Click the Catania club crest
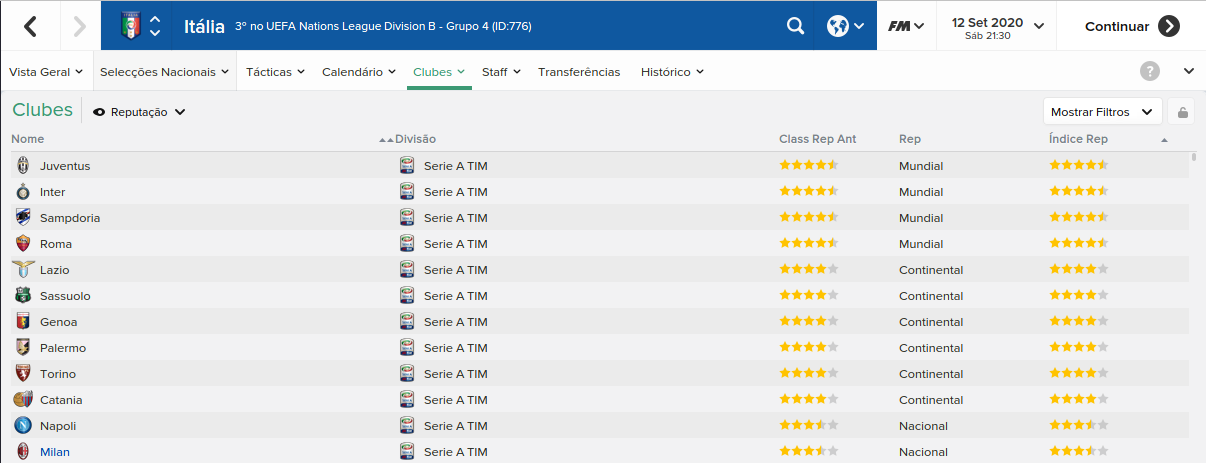Viewport: 1206px width, 463px height. [23, 399]
